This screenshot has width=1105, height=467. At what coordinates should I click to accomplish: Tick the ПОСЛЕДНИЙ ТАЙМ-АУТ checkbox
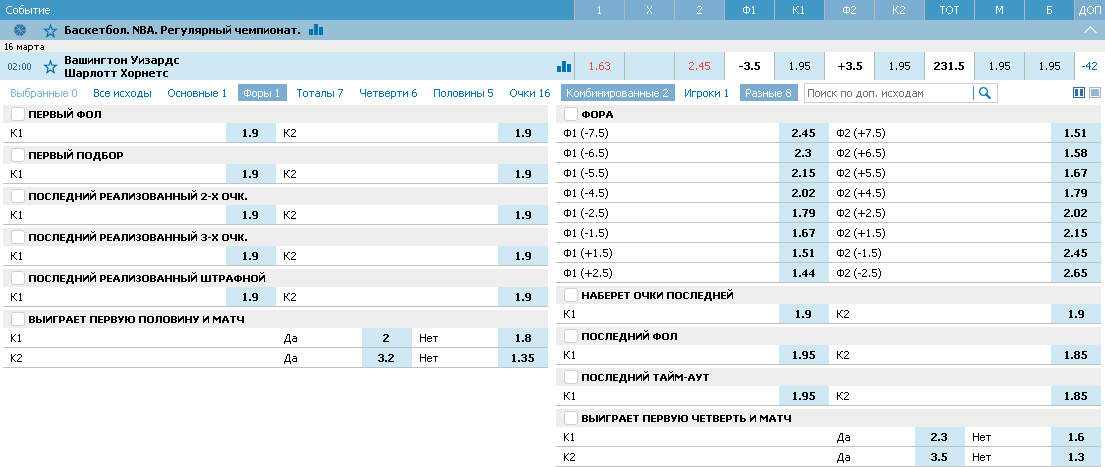(x=571, y=377)
